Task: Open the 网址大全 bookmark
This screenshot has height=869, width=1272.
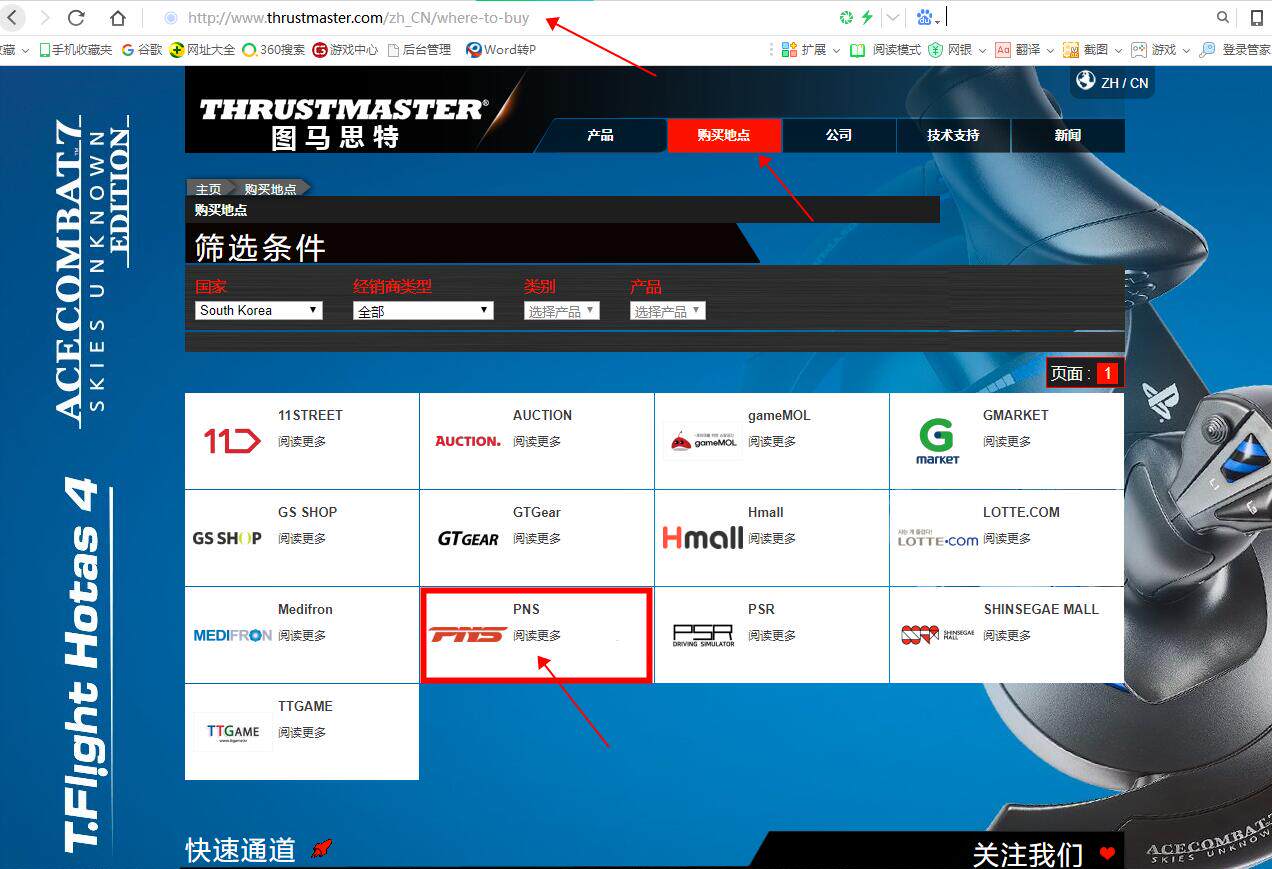Action: click(x=203, y=49)
